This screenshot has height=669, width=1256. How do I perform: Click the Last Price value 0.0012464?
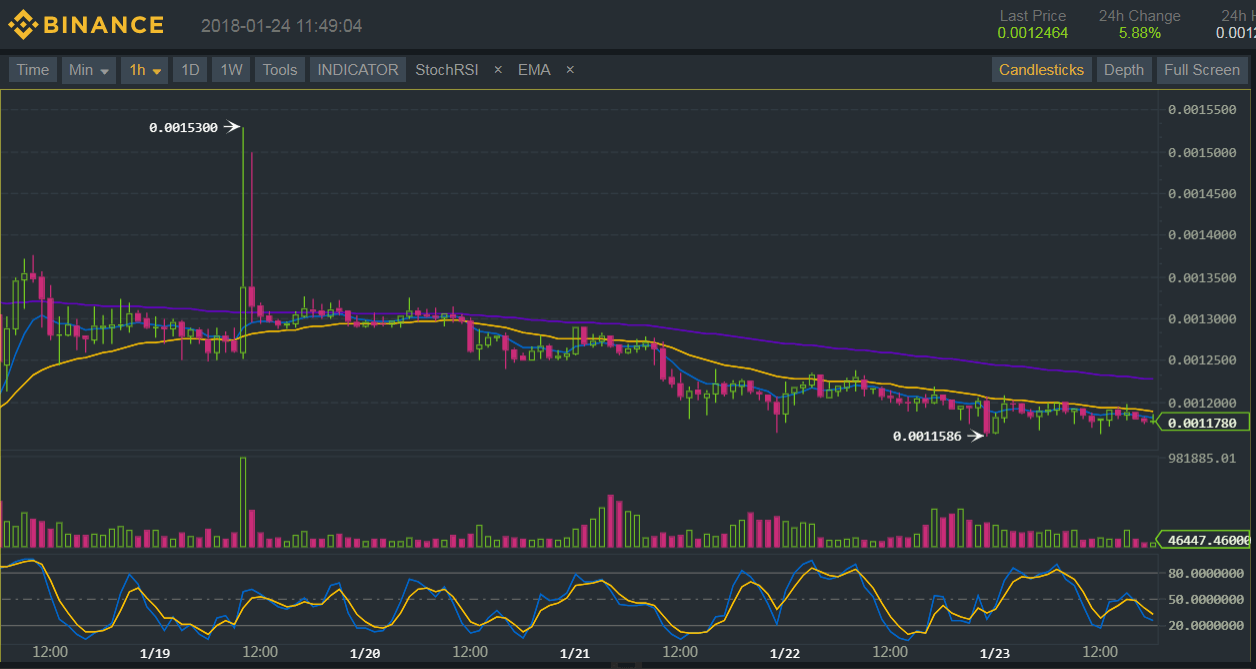(x=1032, y=33)
